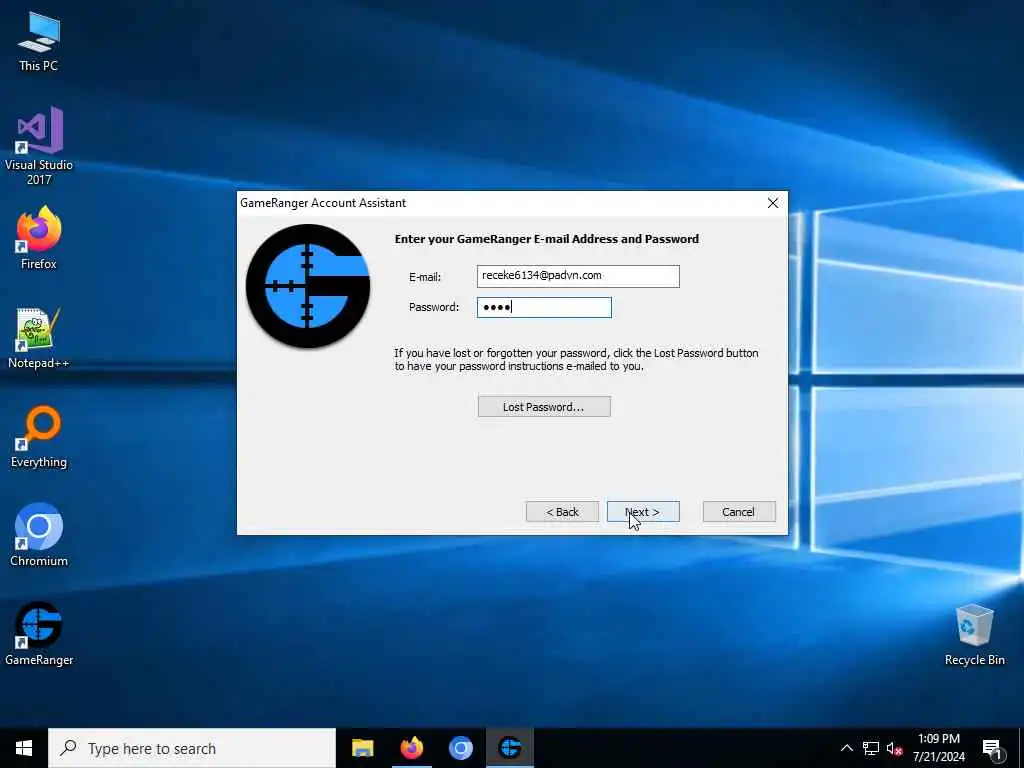Open the network status tray icon
Viewport: 1024px width, 768px height.
tap(871, 748)
